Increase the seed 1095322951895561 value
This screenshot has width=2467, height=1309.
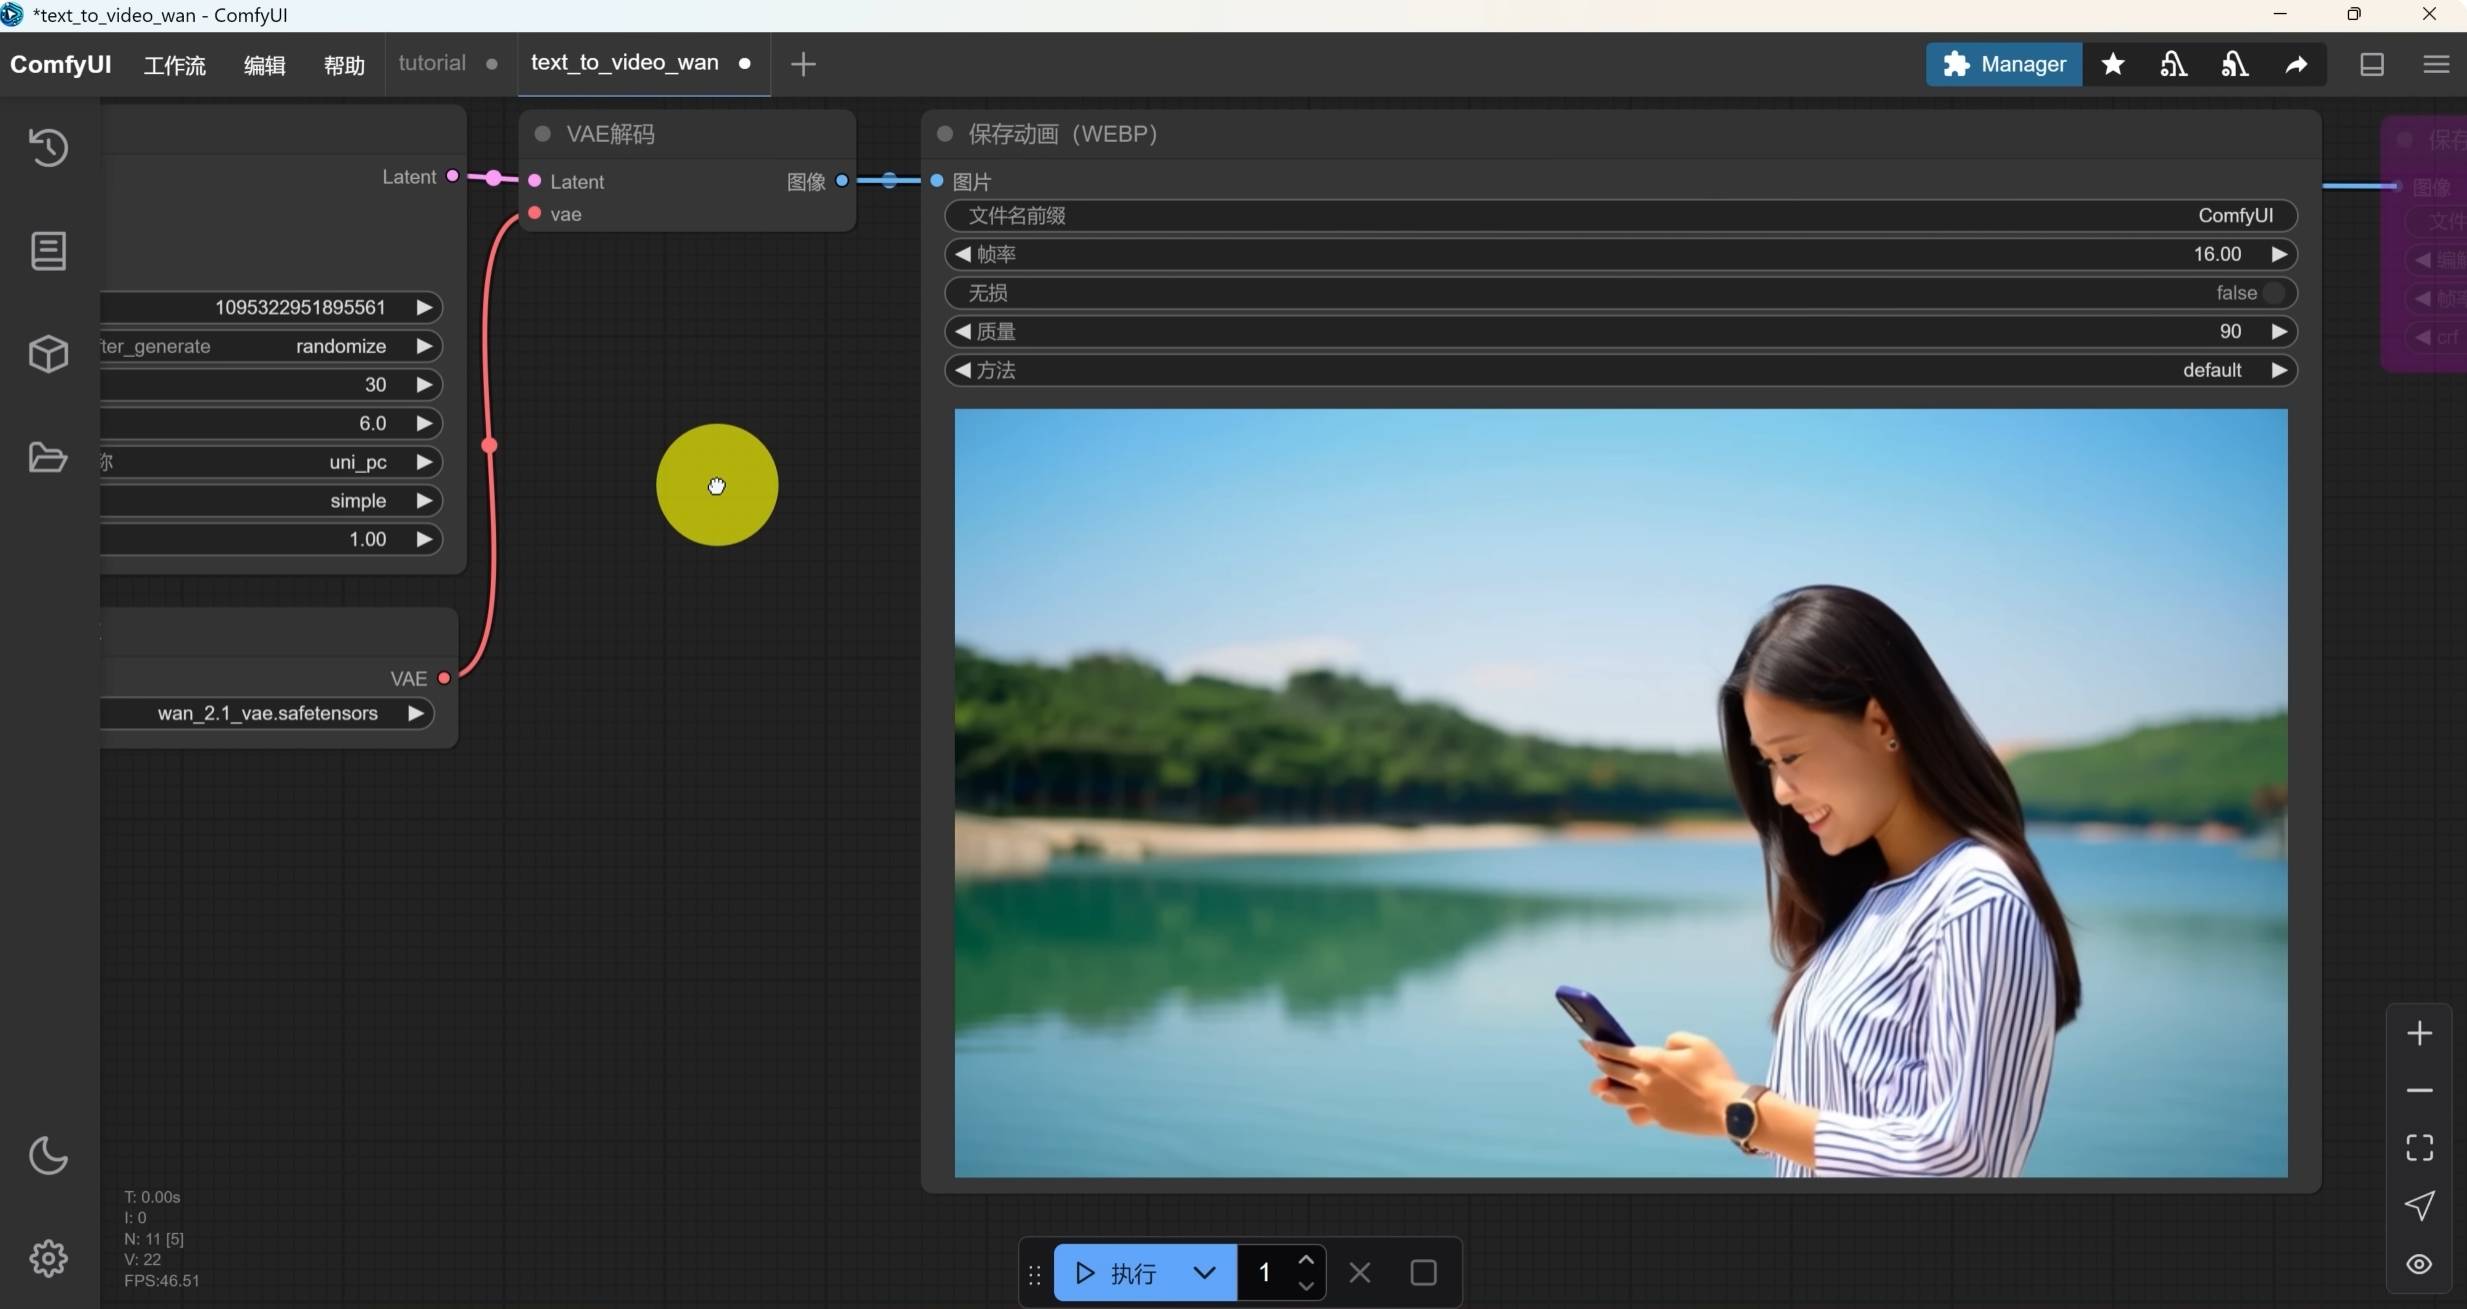coord(424,307)
